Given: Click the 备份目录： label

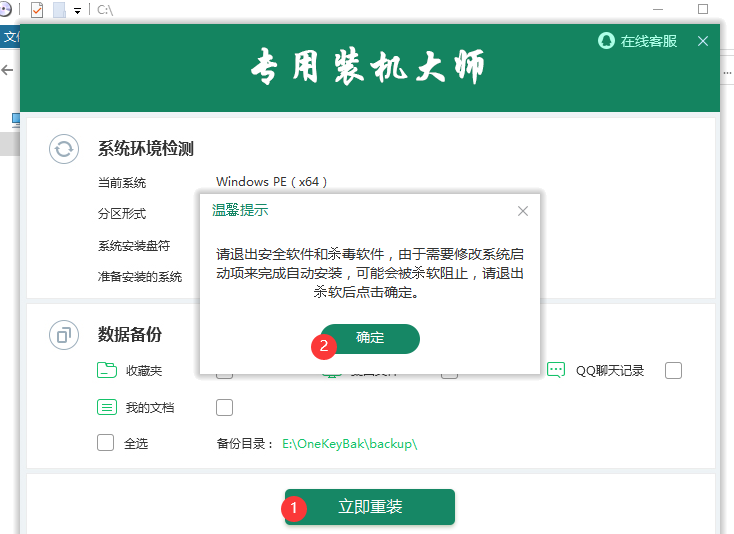Looking at the screenshot, I should point(245,444).
